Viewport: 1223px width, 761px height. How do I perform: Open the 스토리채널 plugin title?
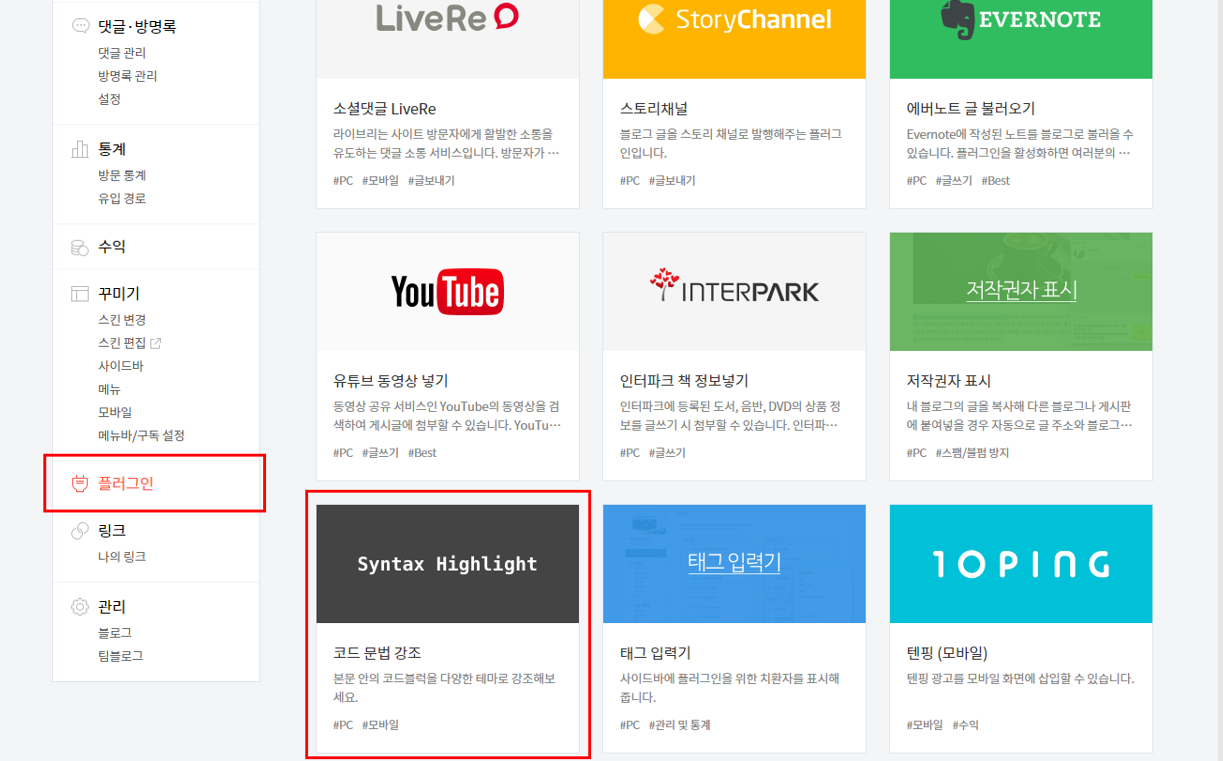click(654, 109)
